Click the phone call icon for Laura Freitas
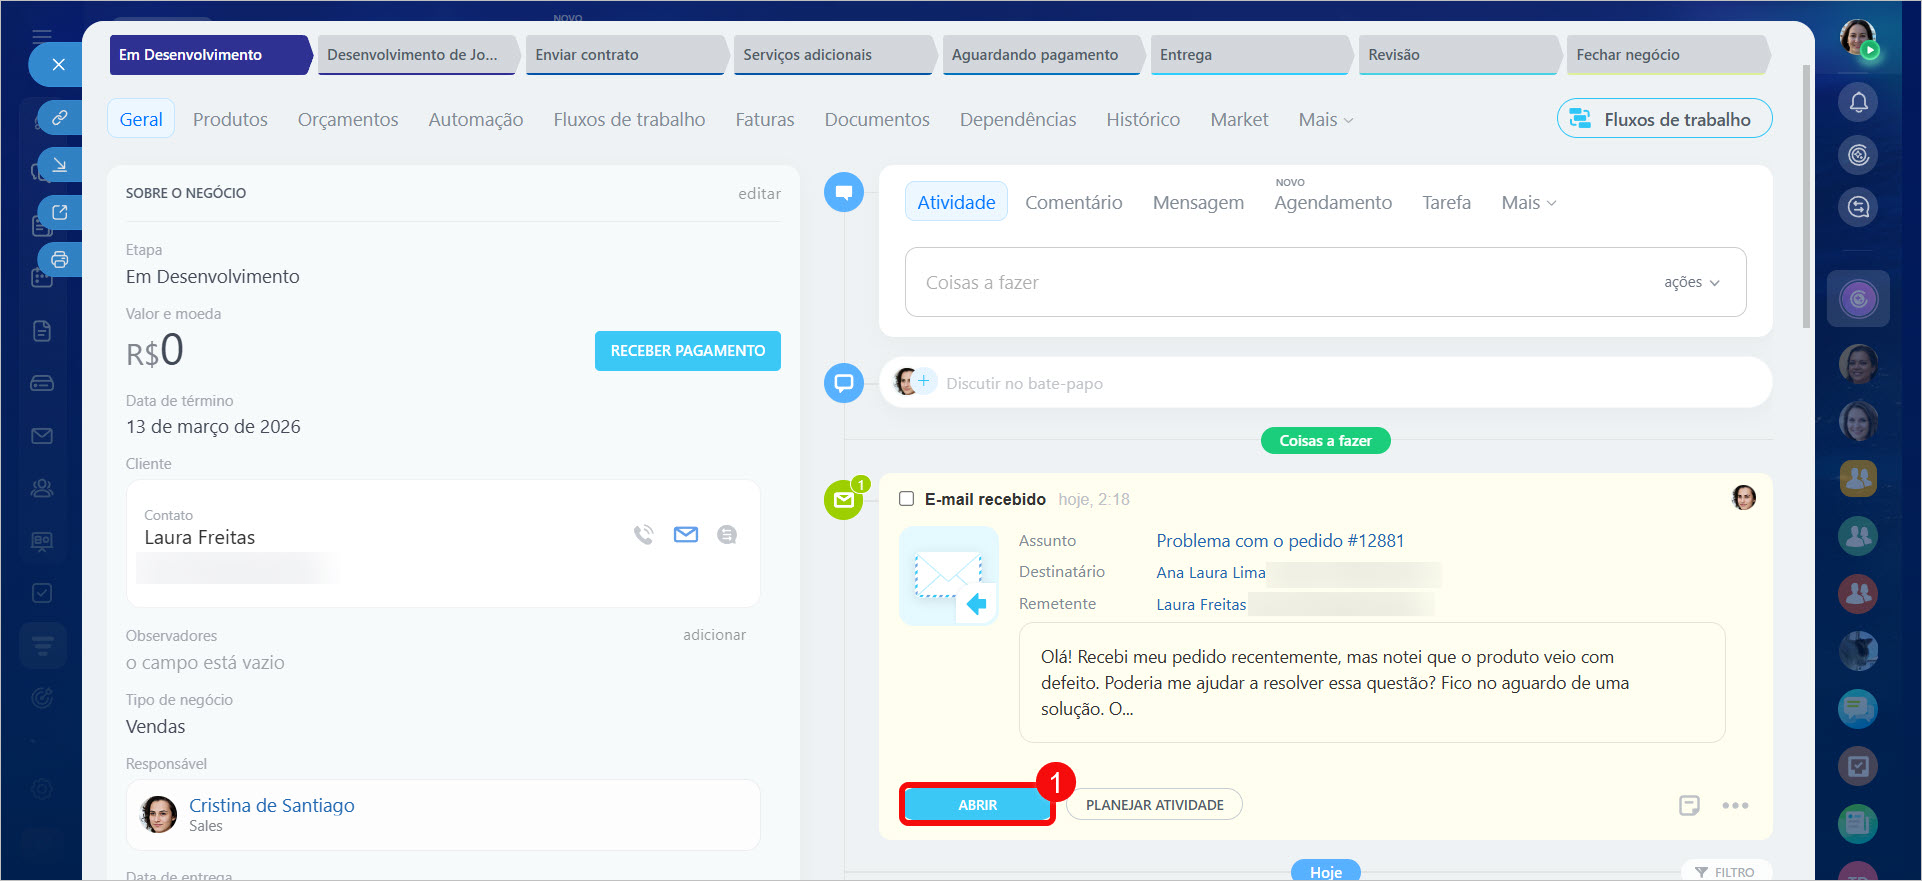The height and width of the screenshot is (881, 1922). pyautogui.click(x=643, y=535)
